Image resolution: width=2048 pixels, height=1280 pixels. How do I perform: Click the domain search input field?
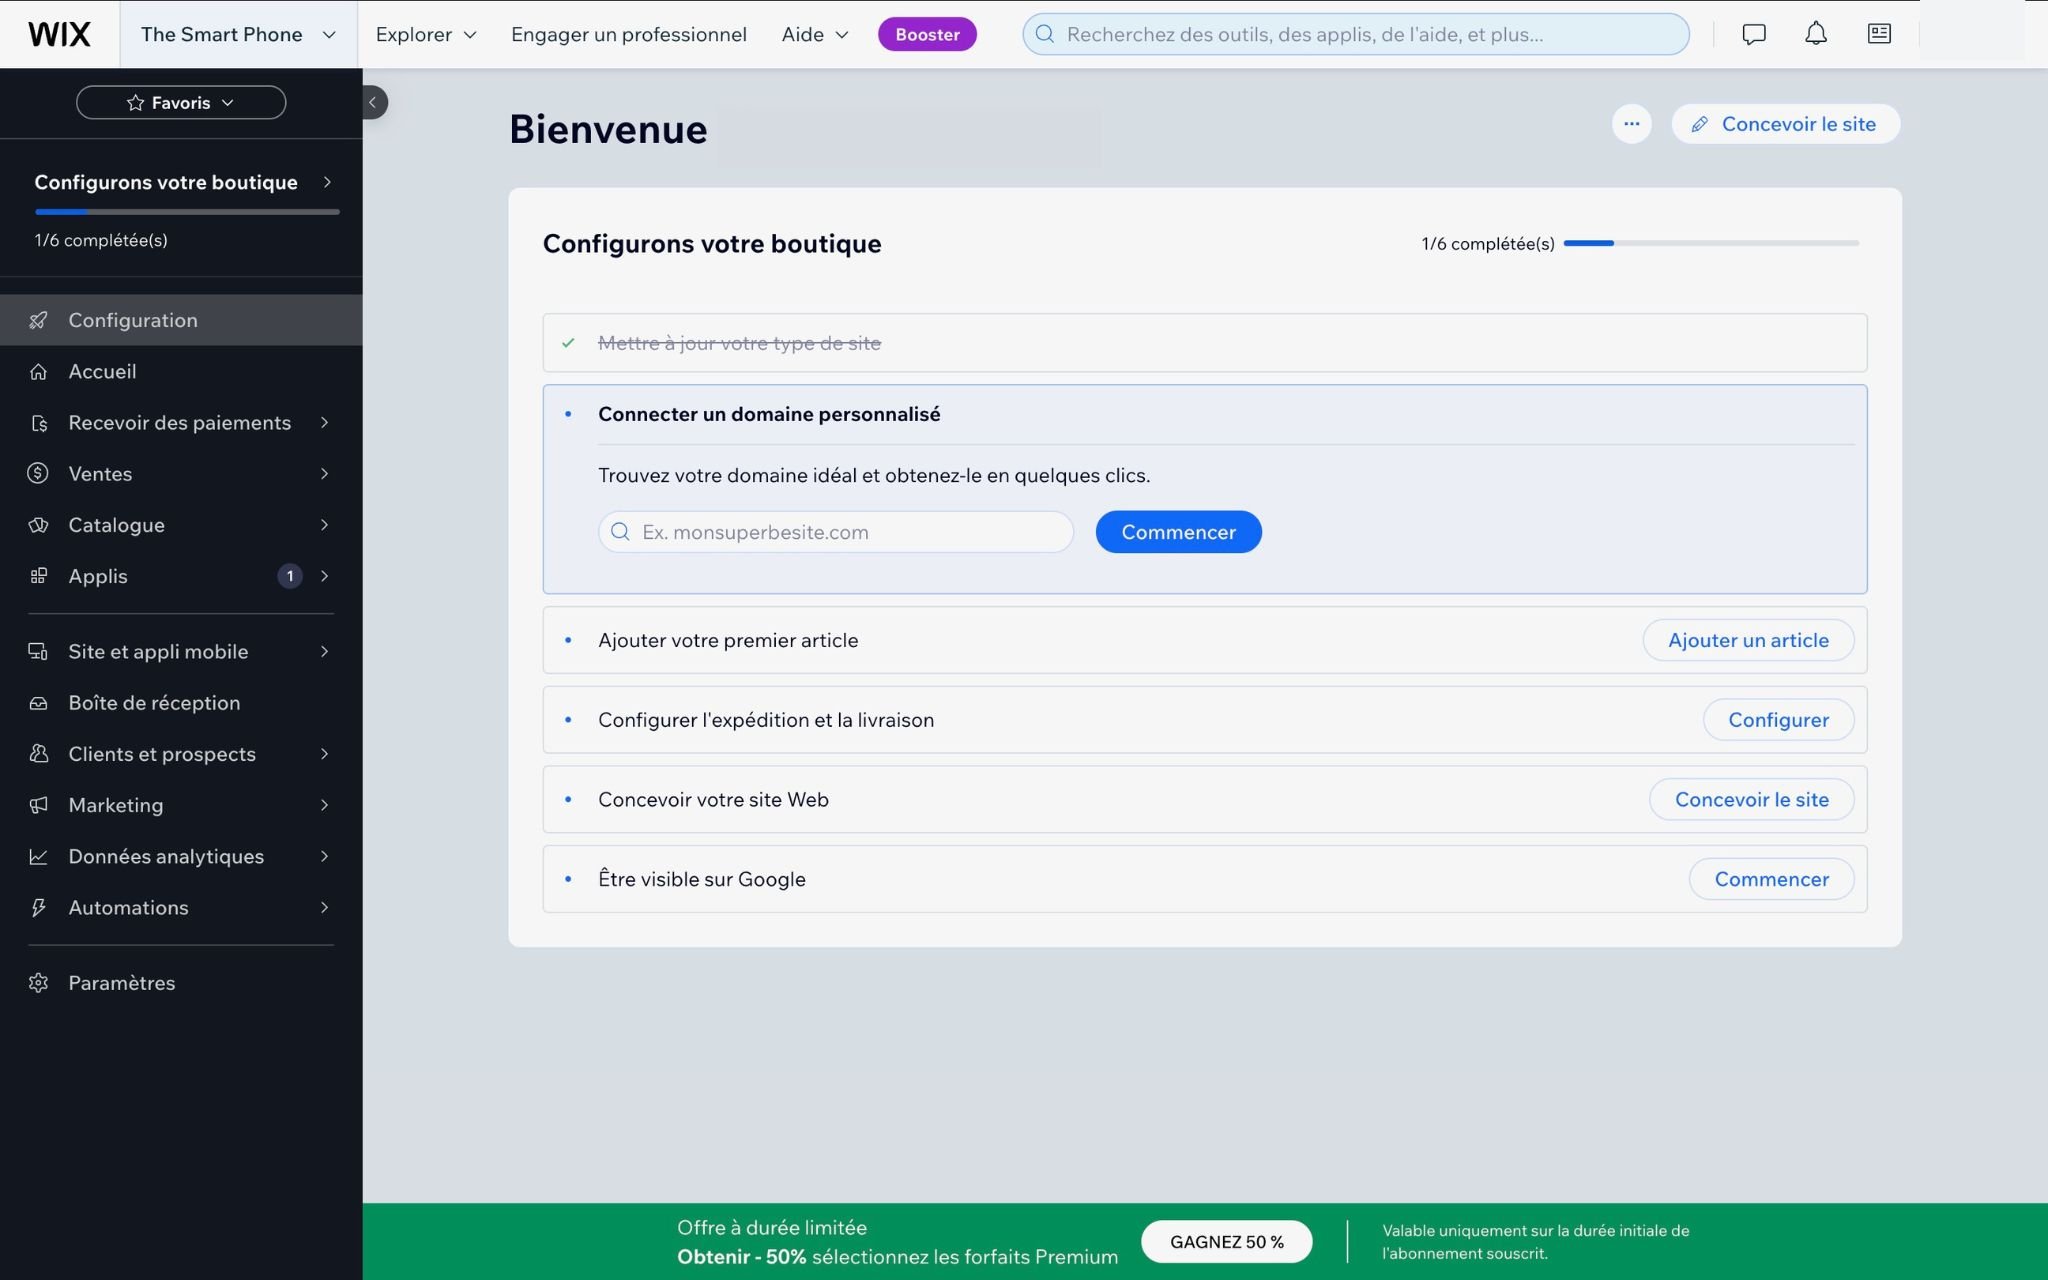[836, 532]
